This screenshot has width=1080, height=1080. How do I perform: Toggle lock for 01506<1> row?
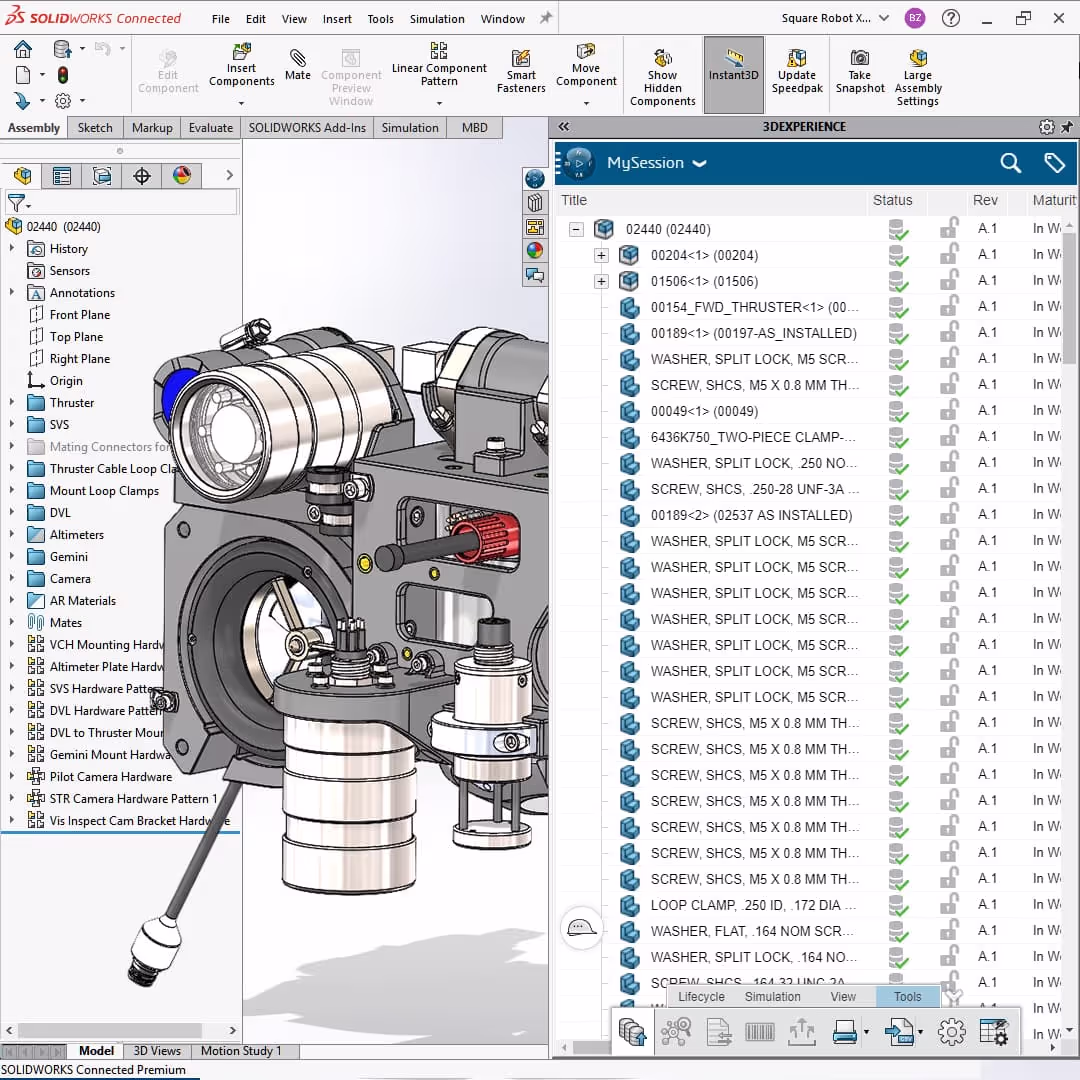949,280
